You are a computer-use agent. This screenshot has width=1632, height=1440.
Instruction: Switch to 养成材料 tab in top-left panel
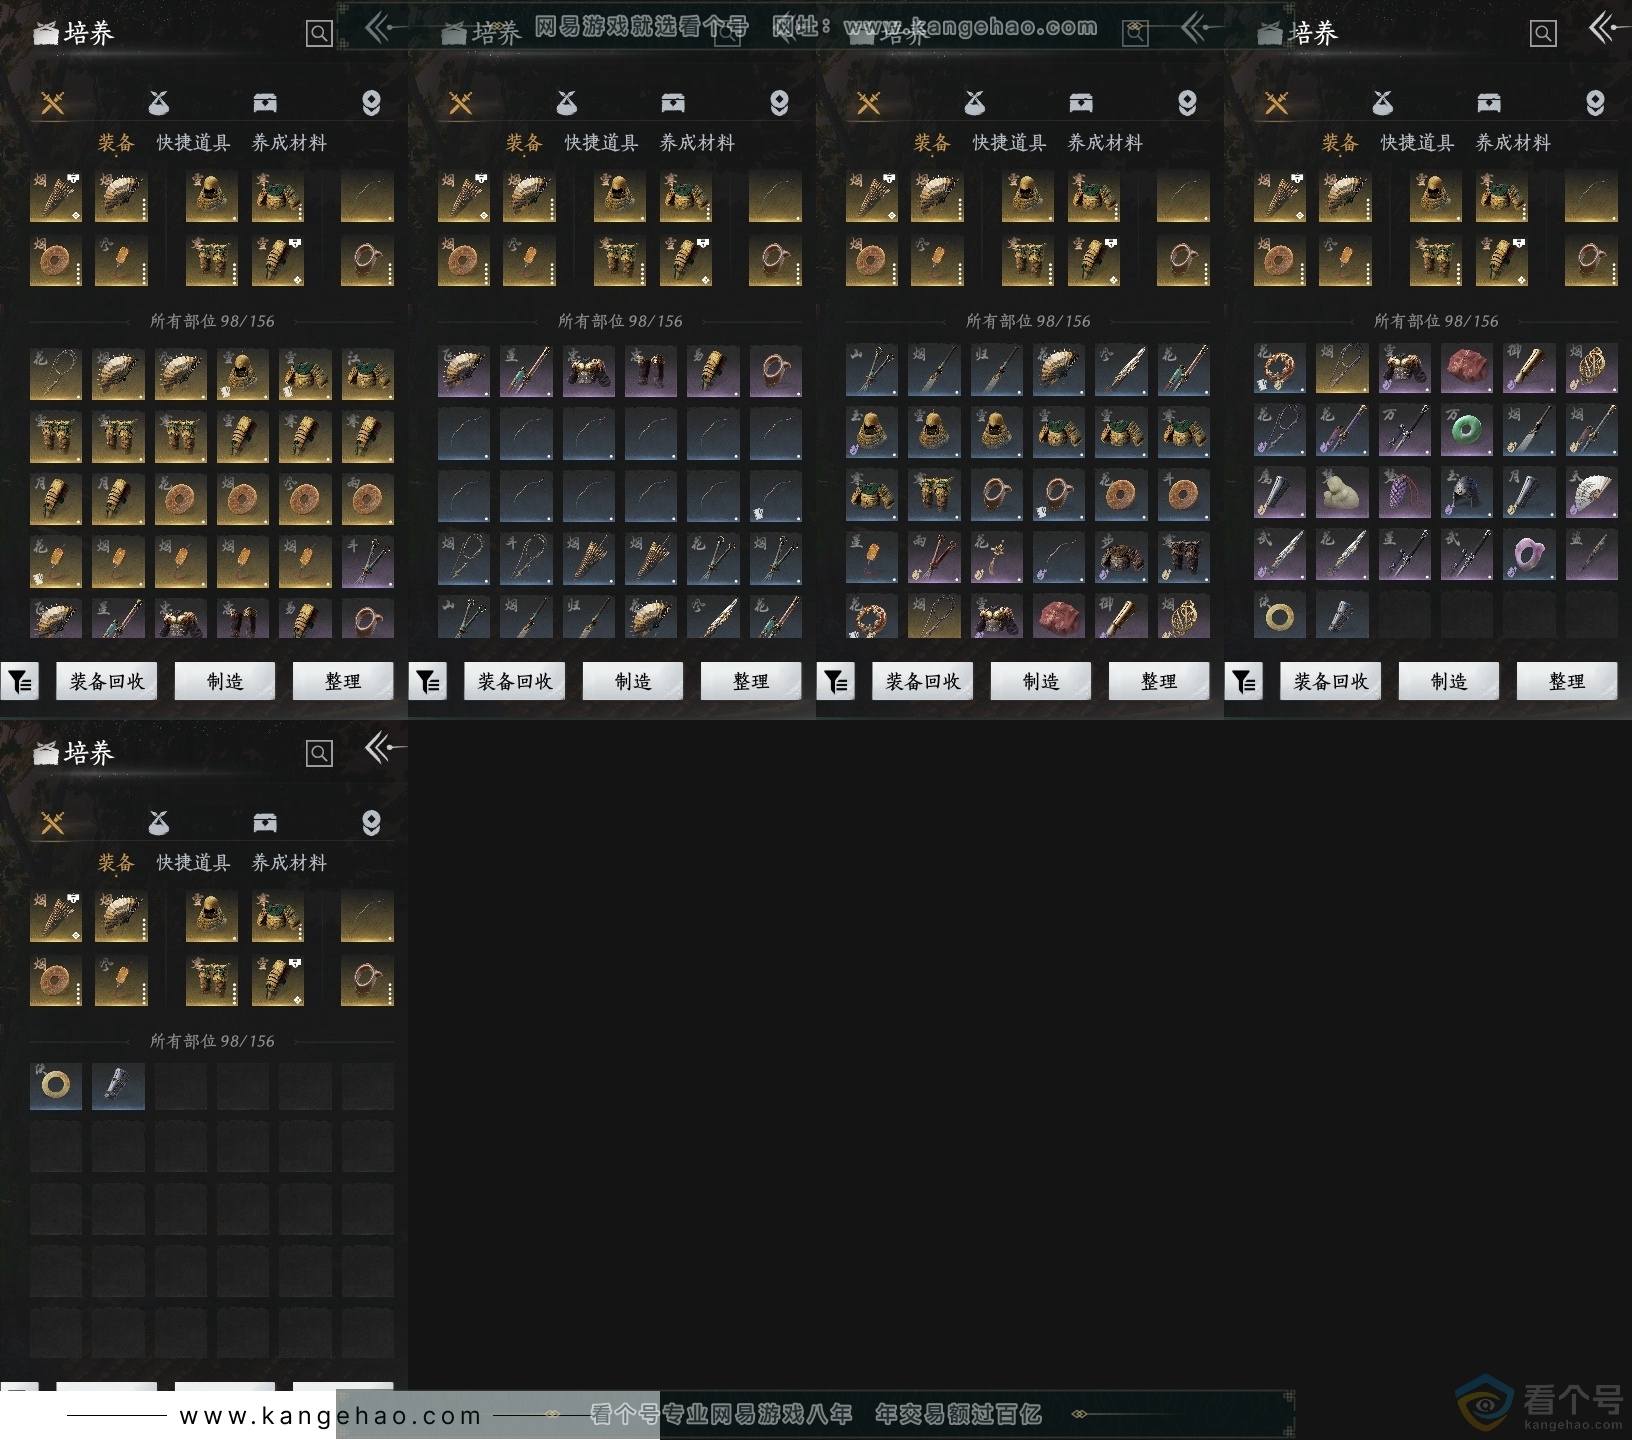[290, 143]
